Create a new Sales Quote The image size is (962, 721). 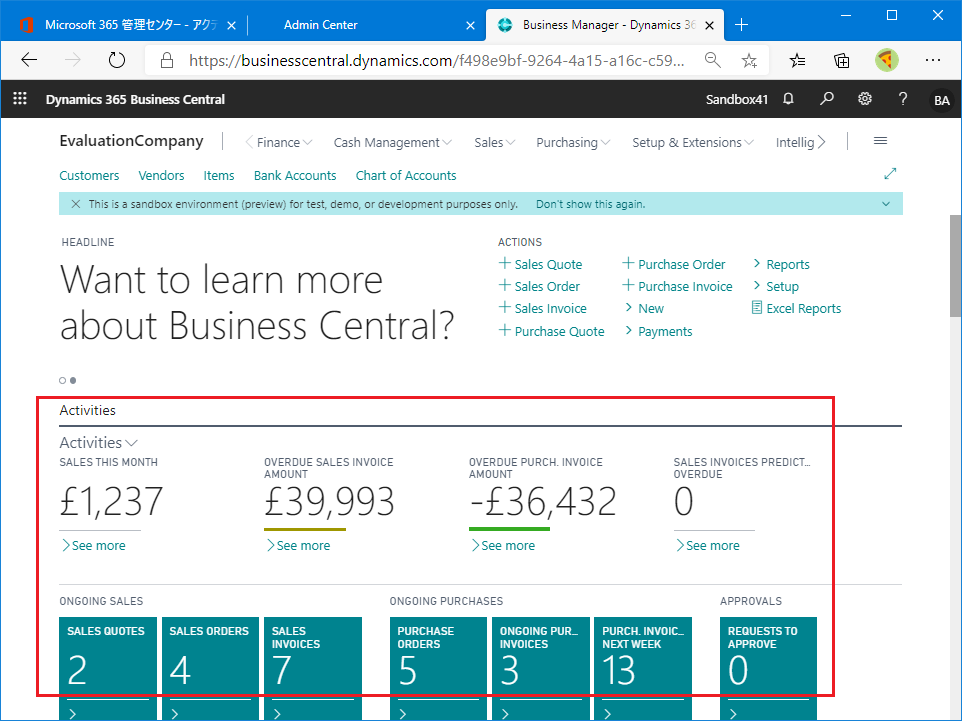541,264
